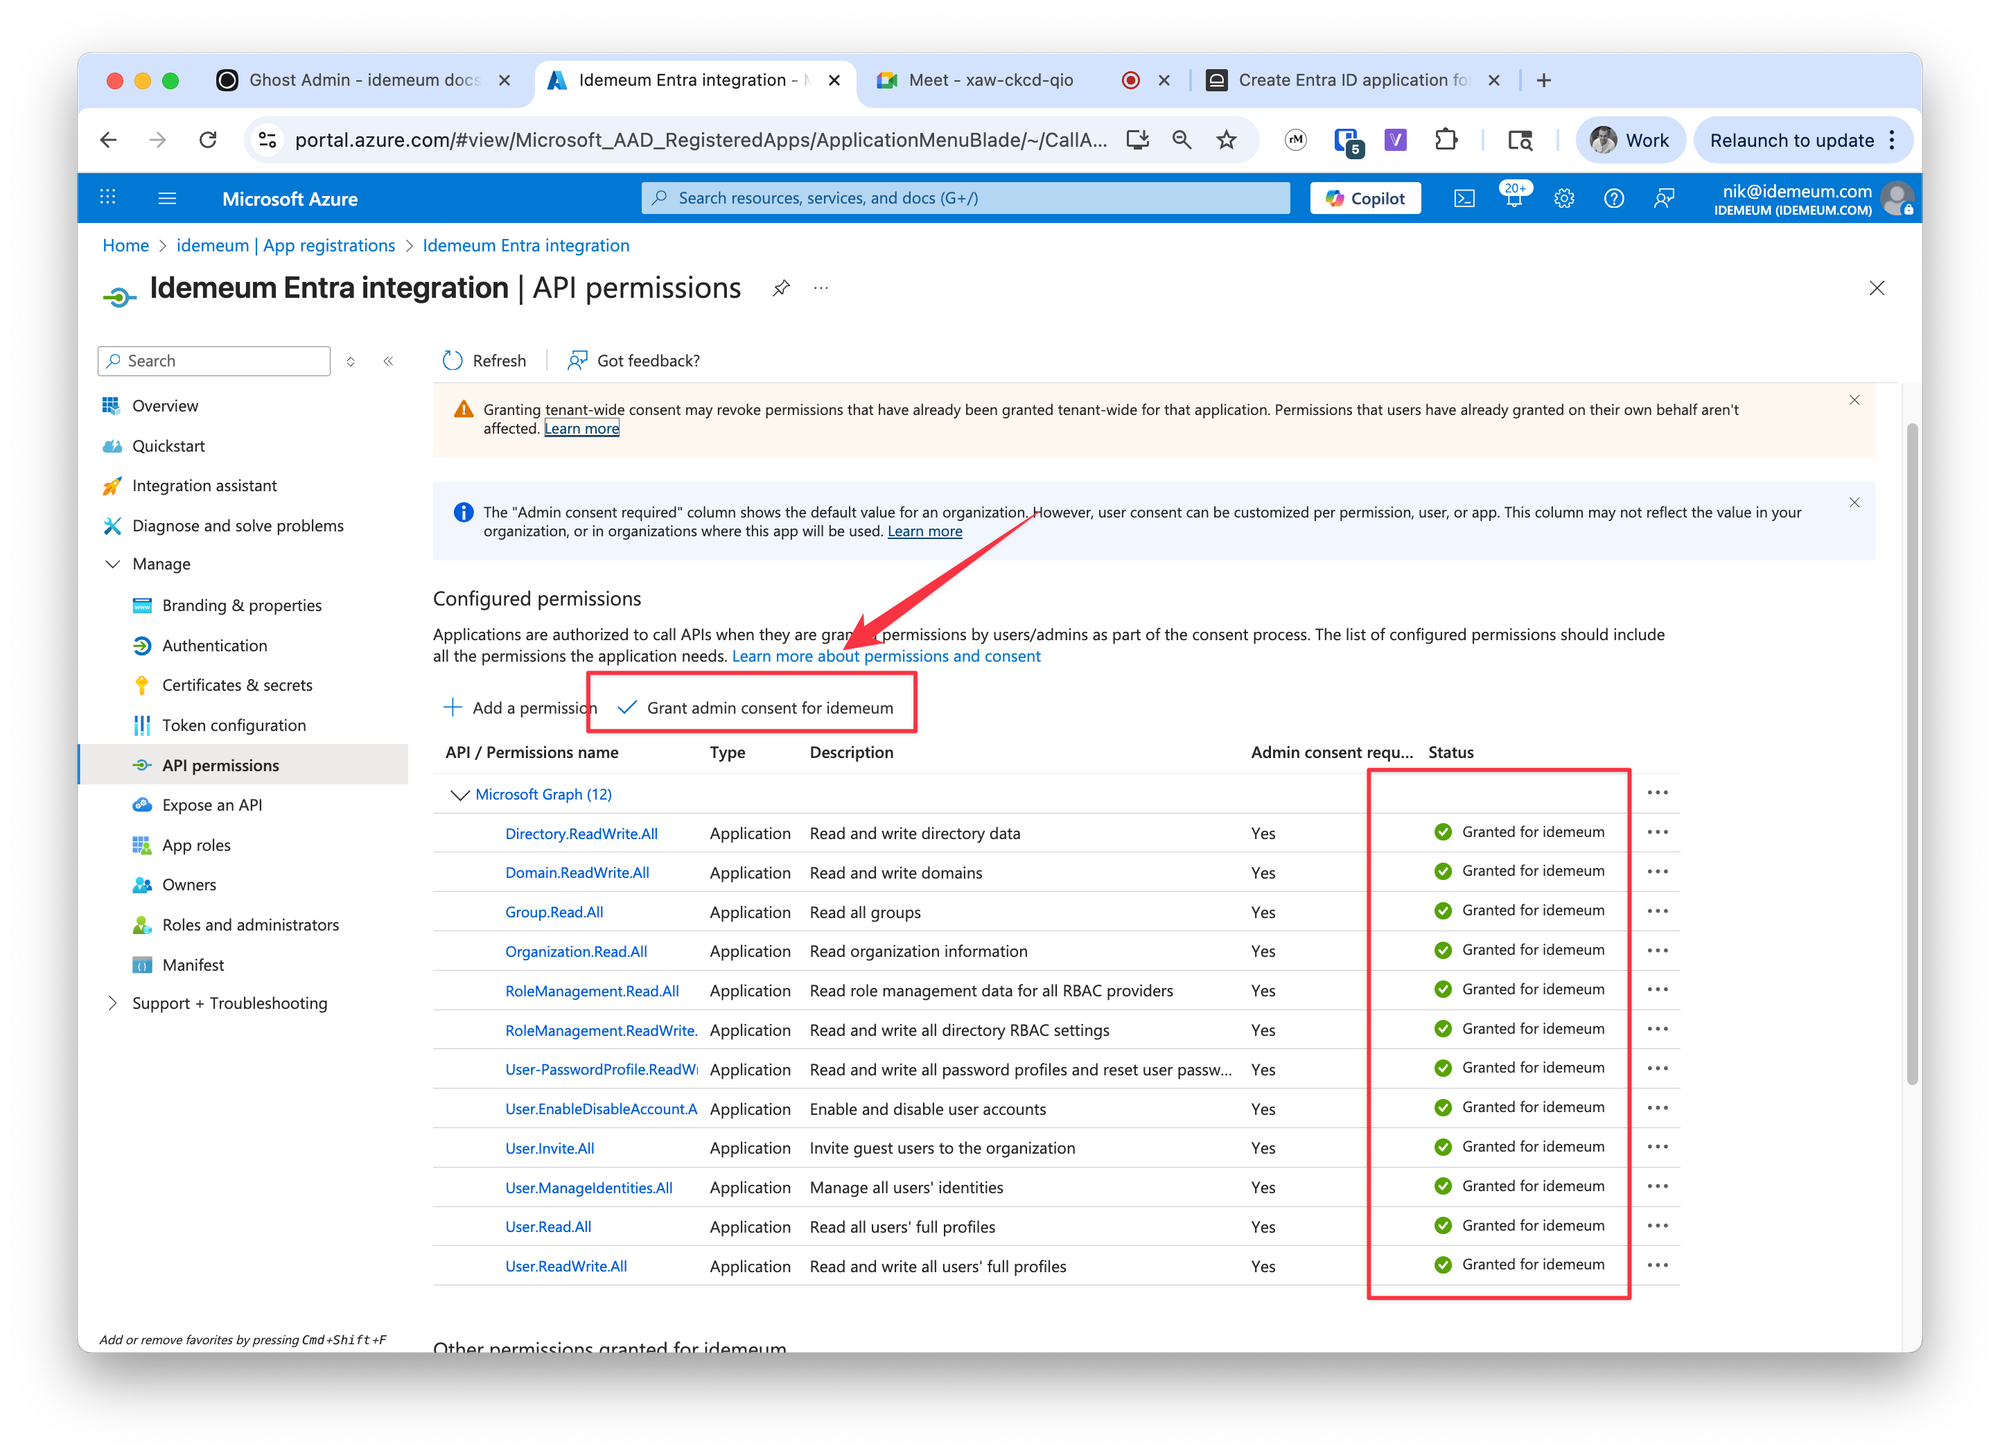2000x1455 pixels.
Task: Collapse the Manage section in sidebar
Action: 113,564
